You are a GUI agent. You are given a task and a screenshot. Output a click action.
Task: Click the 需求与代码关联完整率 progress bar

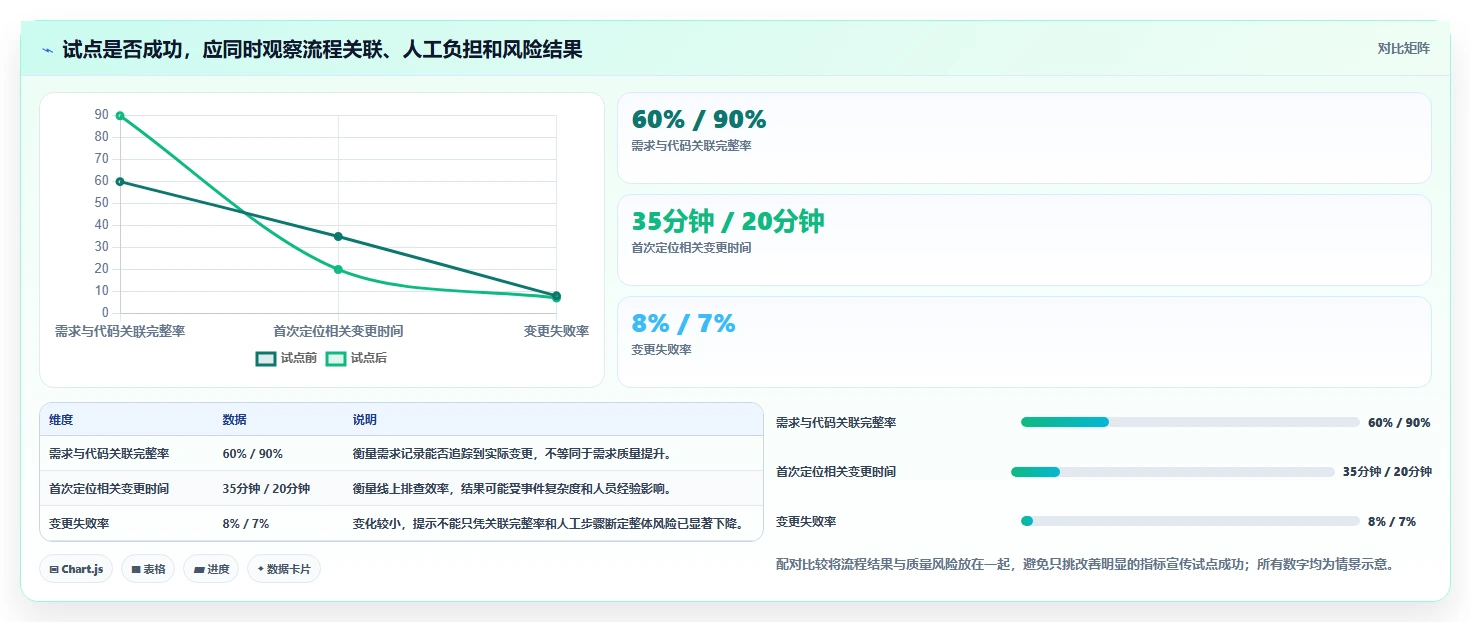point(1190,422)
